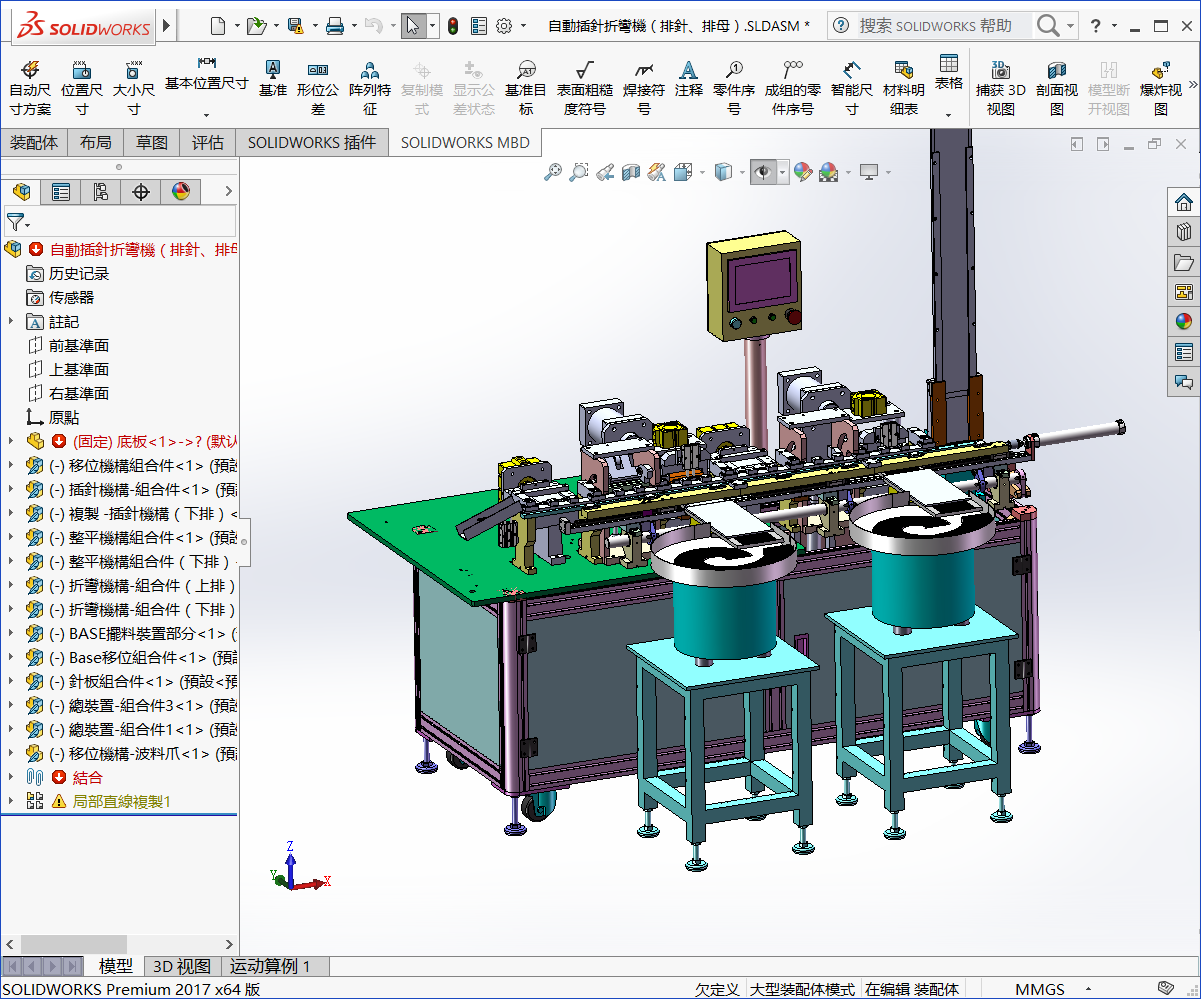Click the 自动尺寸方案 auto dimension scheme tool
This screenshot has width=1201, height=999.
[30, 87]
